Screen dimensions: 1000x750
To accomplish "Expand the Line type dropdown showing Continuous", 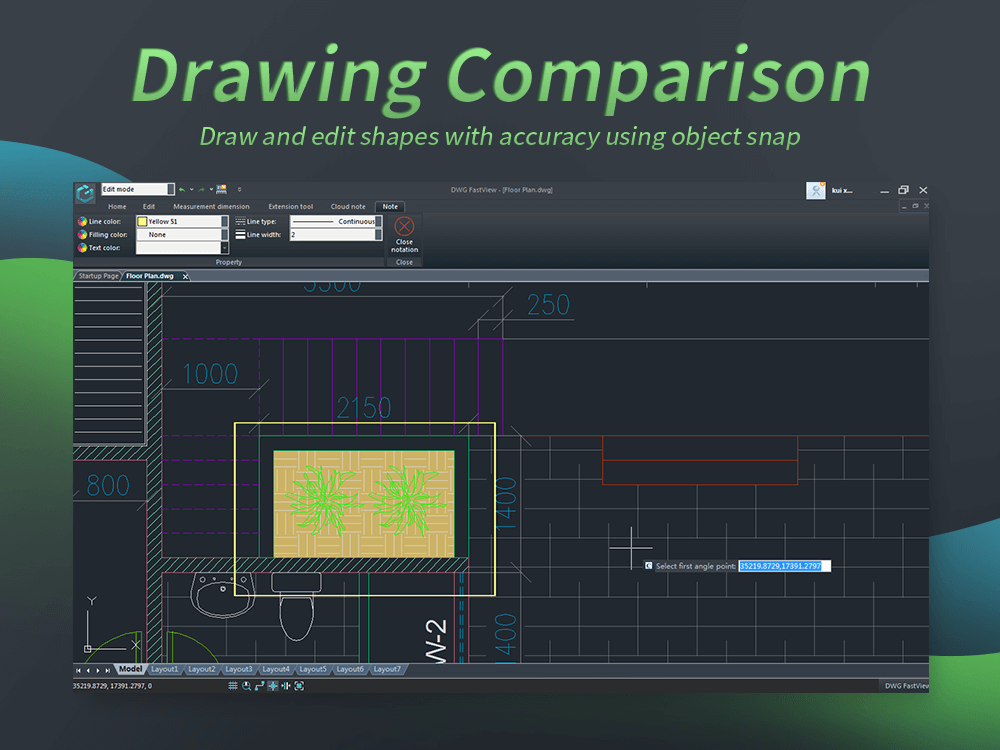I will click(x=380, y=222).
